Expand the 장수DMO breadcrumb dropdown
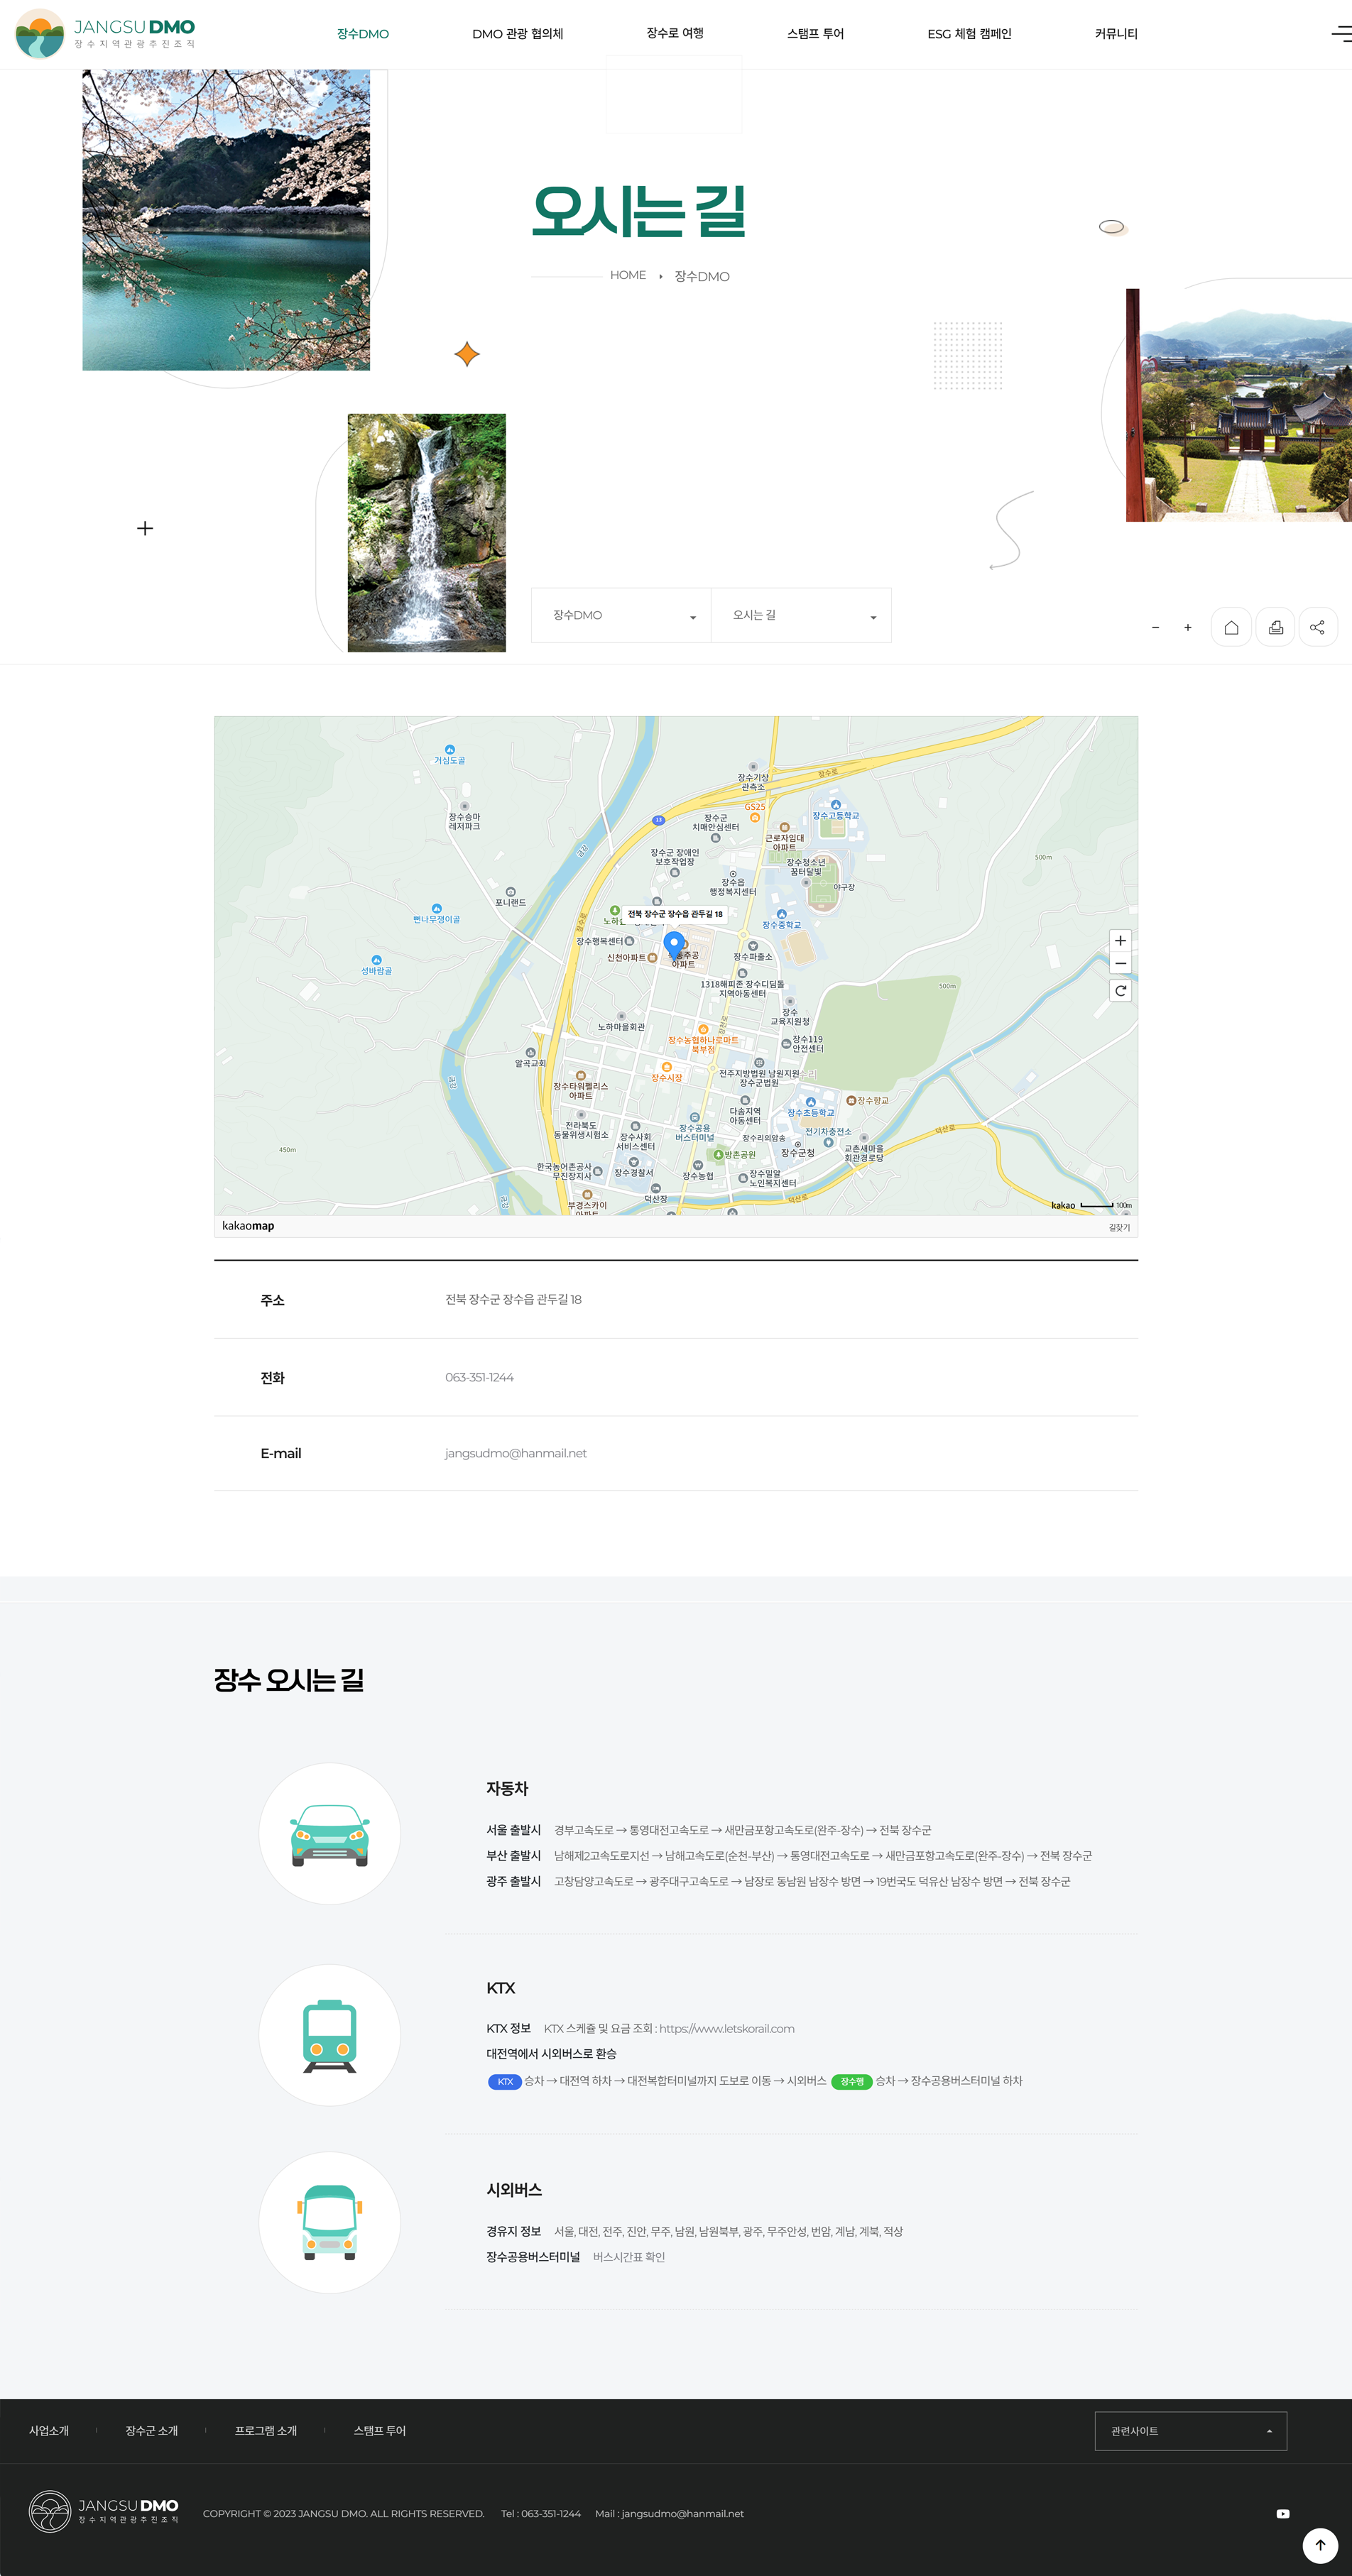 coord(621,615)
